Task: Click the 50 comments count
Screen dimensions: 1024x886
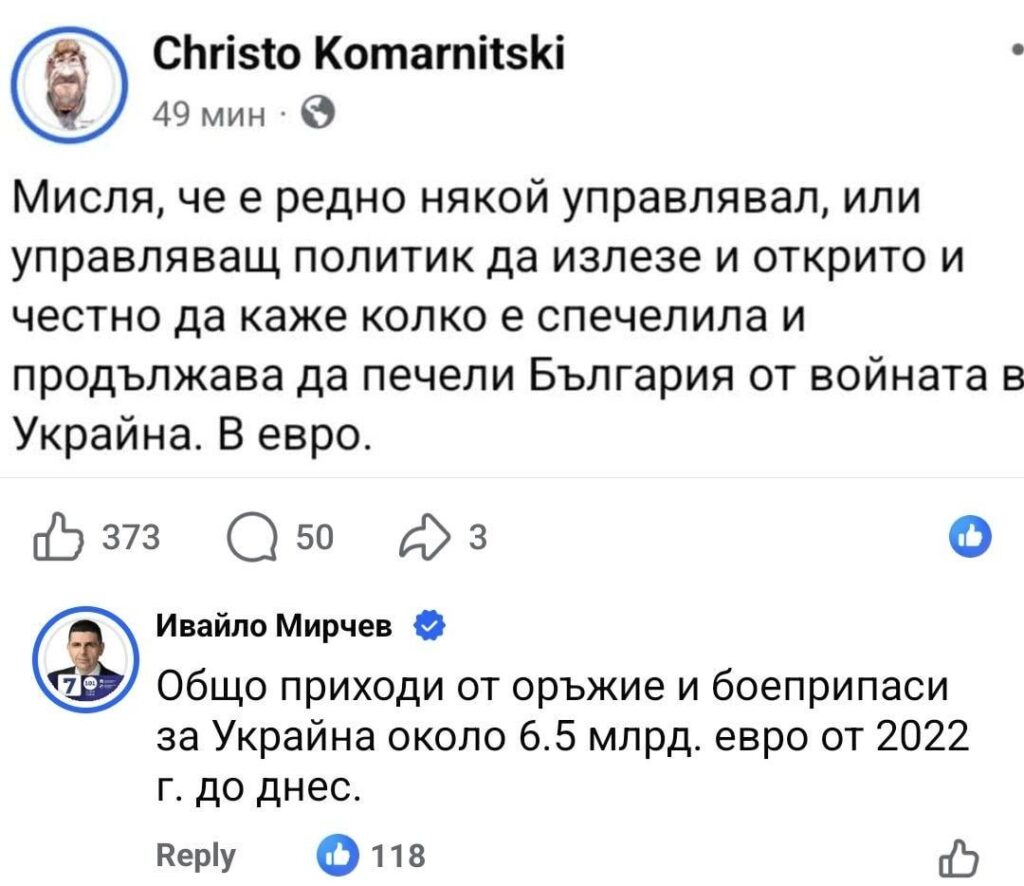Action: tap(313, 538)
